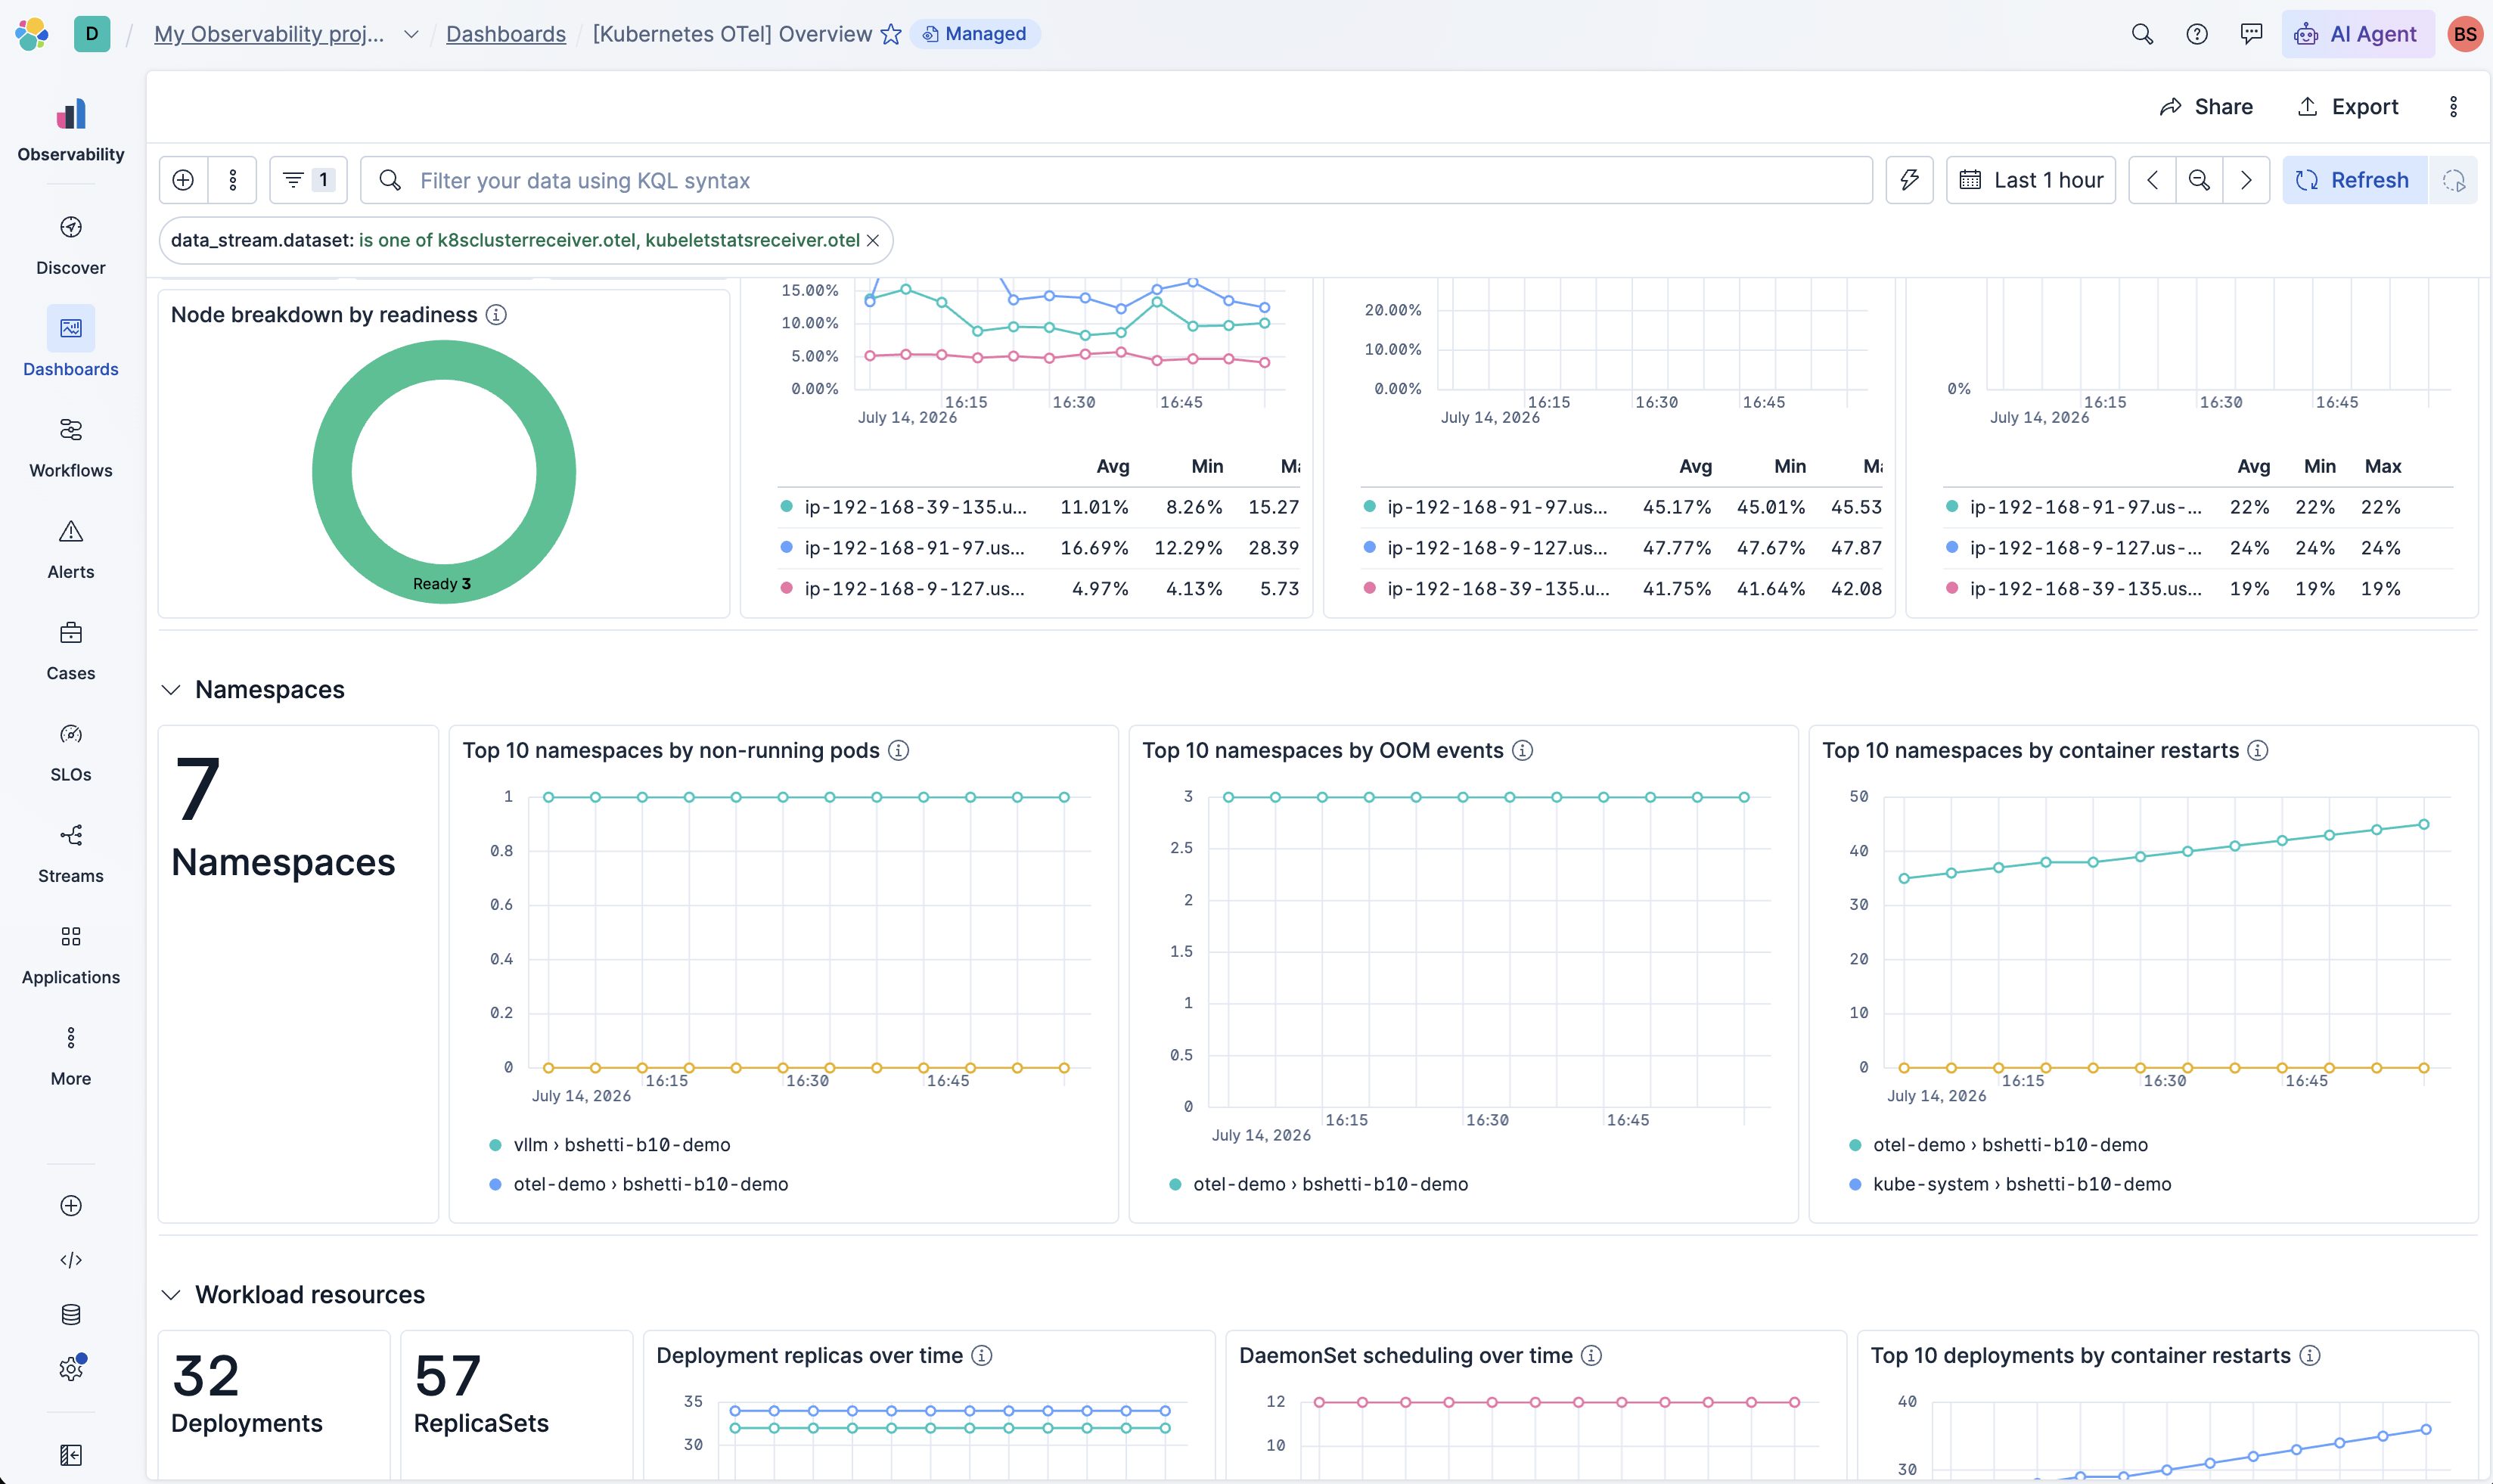Show info for namespaces container restarts panel
This screenshot has width=2493, height=1484.
(x=2257, y=751)
